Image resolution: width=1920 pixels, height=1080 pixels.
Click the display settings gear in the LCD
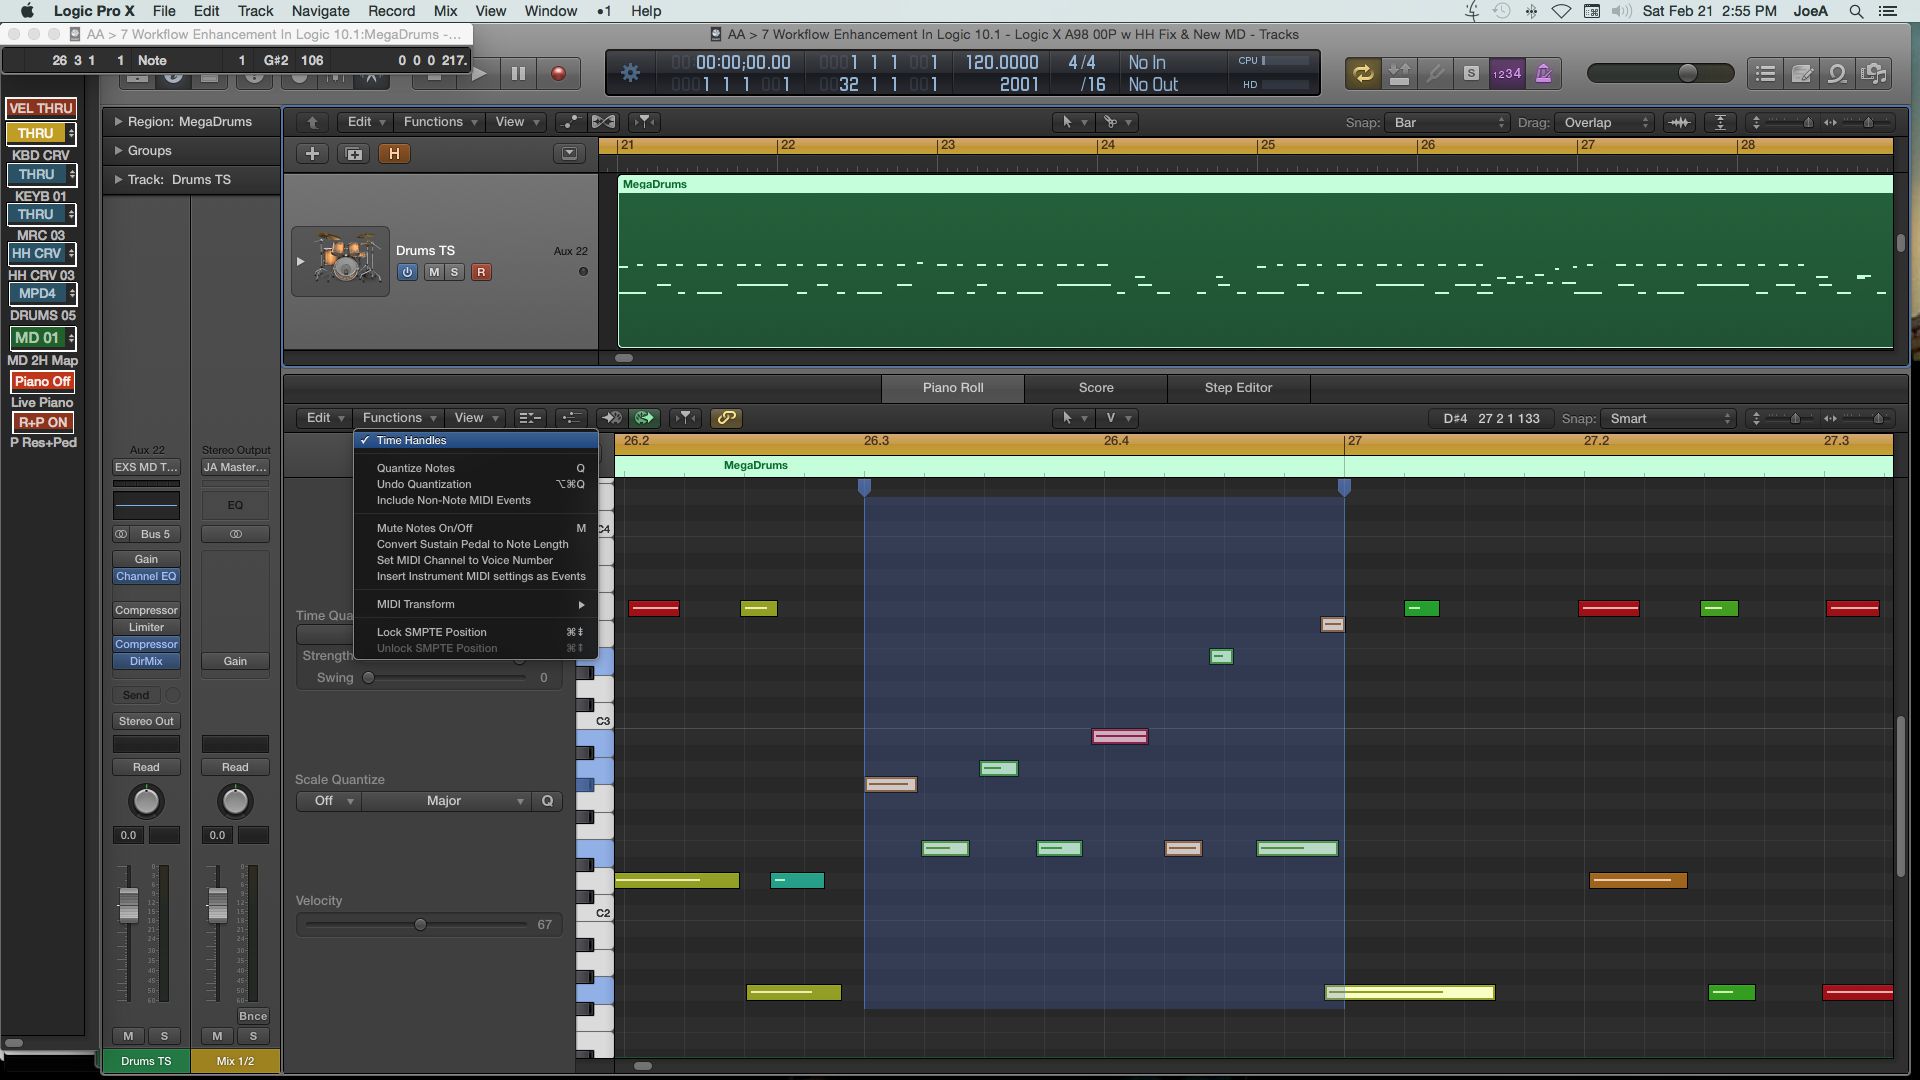[630, 73]
